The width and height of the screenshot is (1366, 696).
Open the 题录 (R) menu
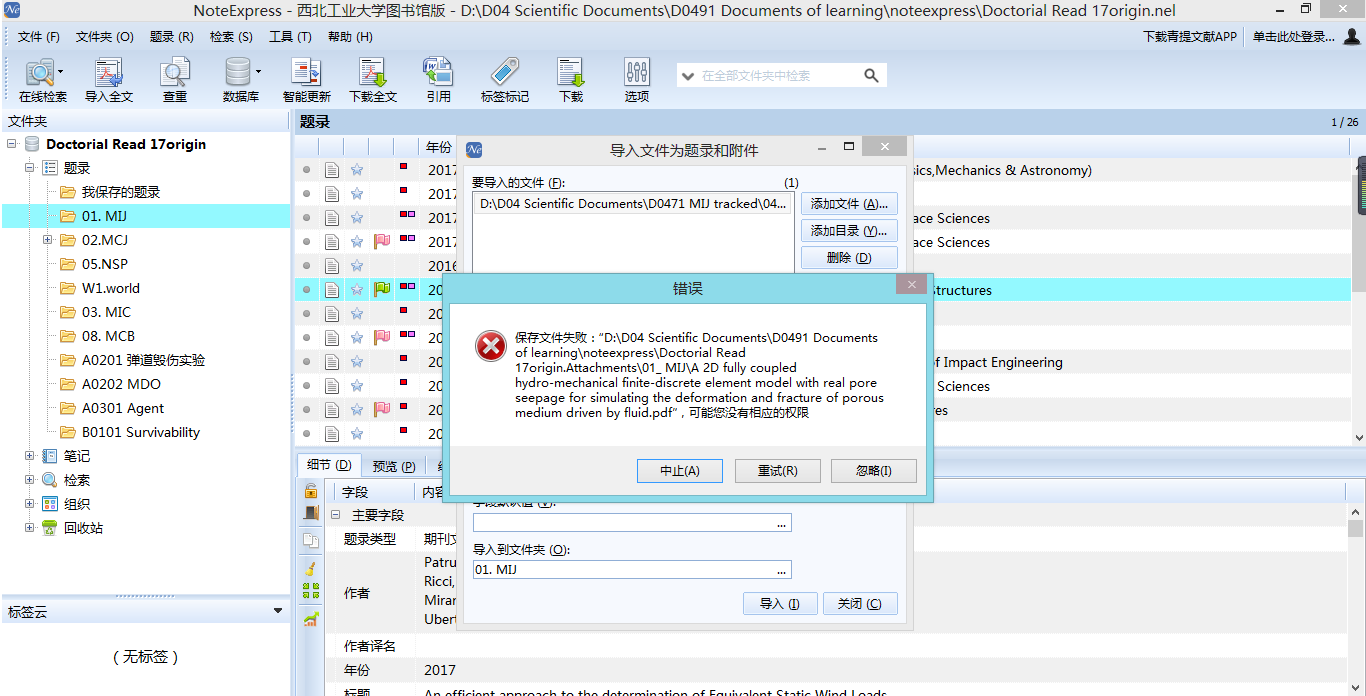[x=172, y=37]
